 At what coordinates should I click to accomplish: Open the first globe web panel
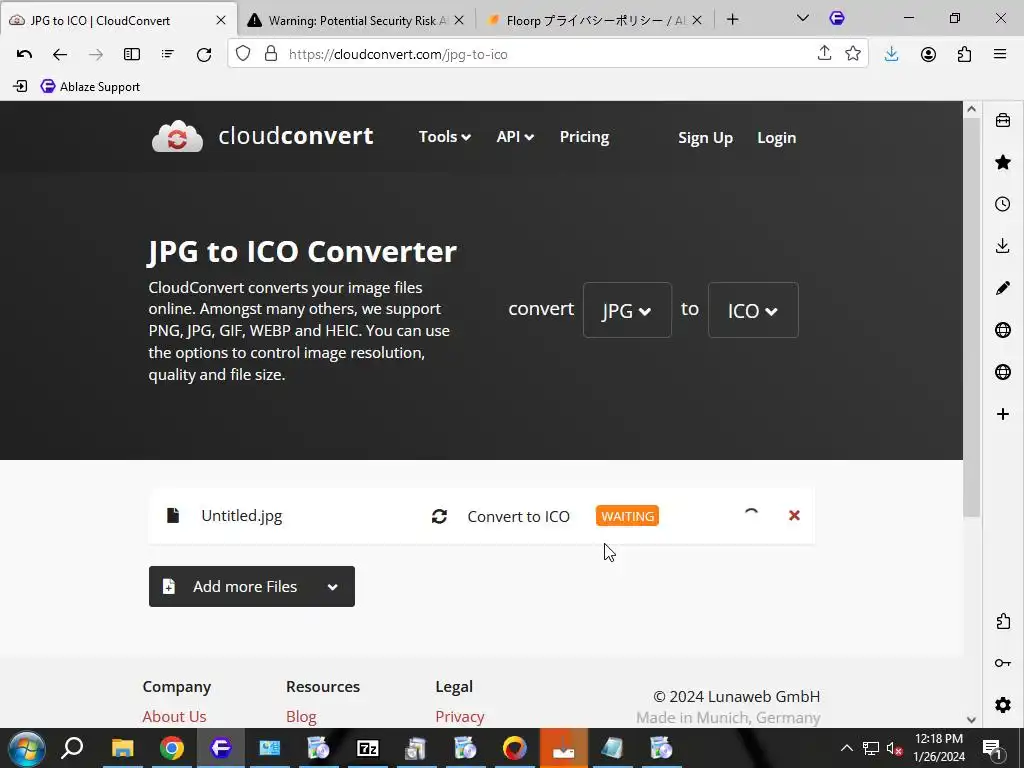coord(1003,330)
